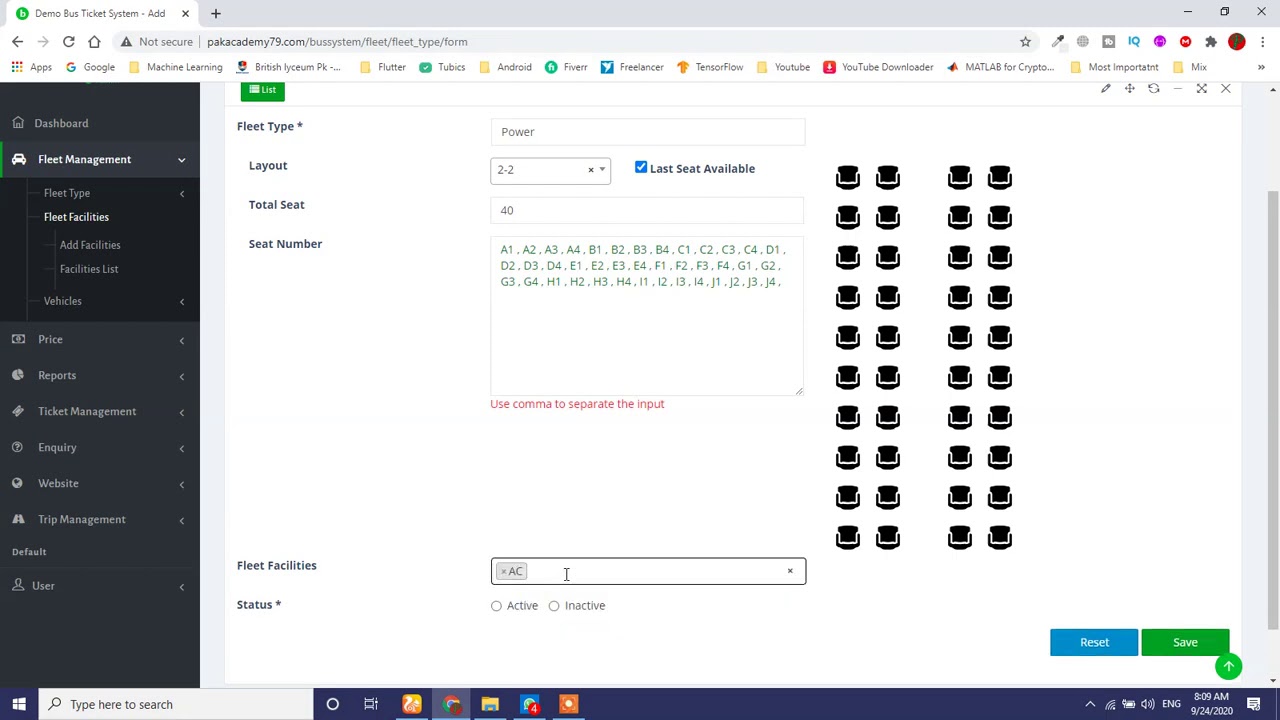
Task: Click the green List button
Action: point(263,90)
